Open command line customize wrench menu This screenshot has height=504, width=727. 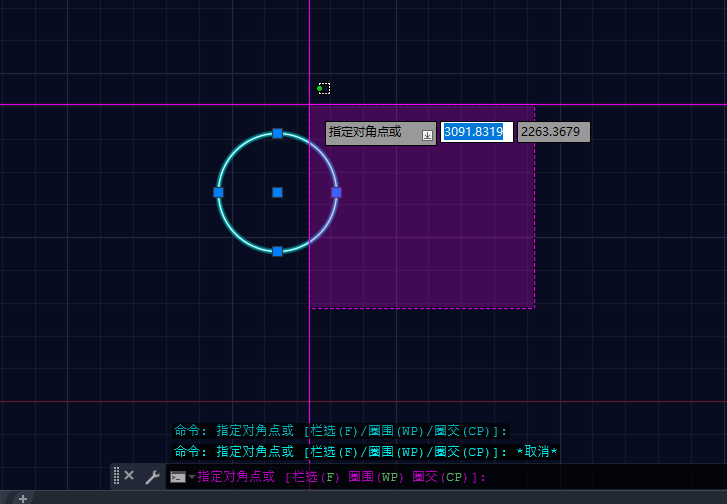152,477
